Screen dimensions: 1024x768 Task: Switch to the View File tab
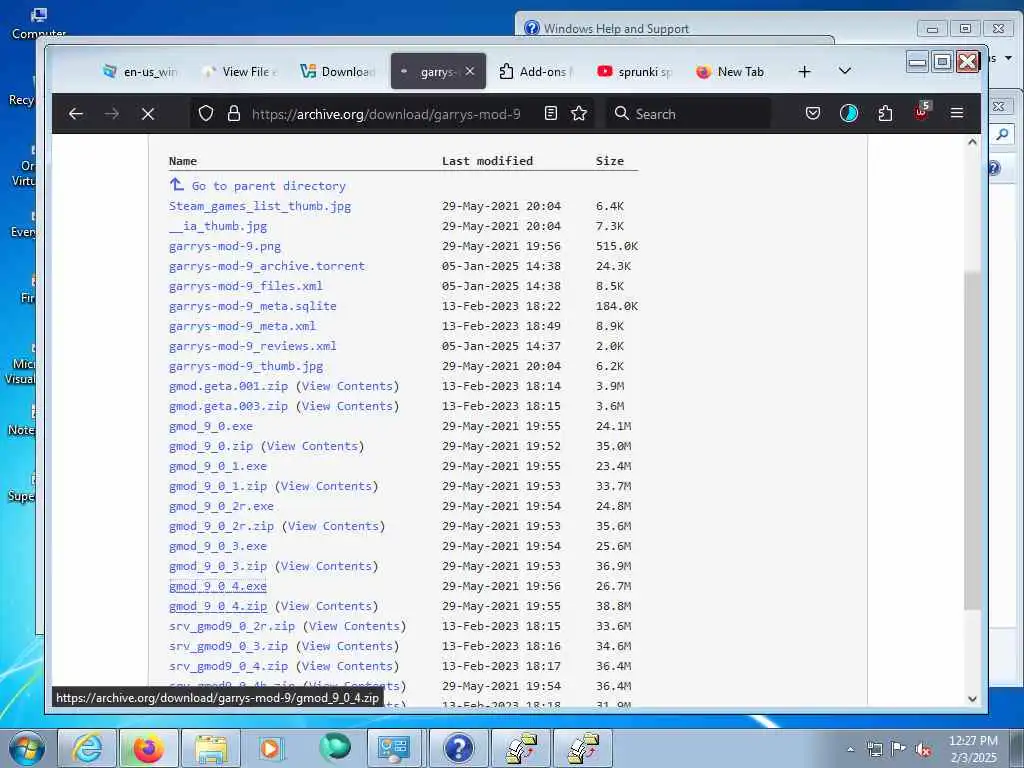coord(239,72)
